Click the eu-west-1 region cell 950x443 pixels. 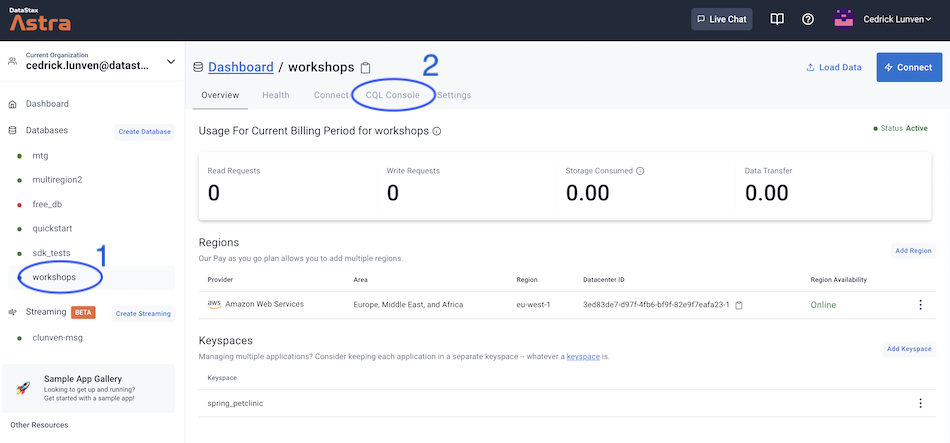(533, 305)
